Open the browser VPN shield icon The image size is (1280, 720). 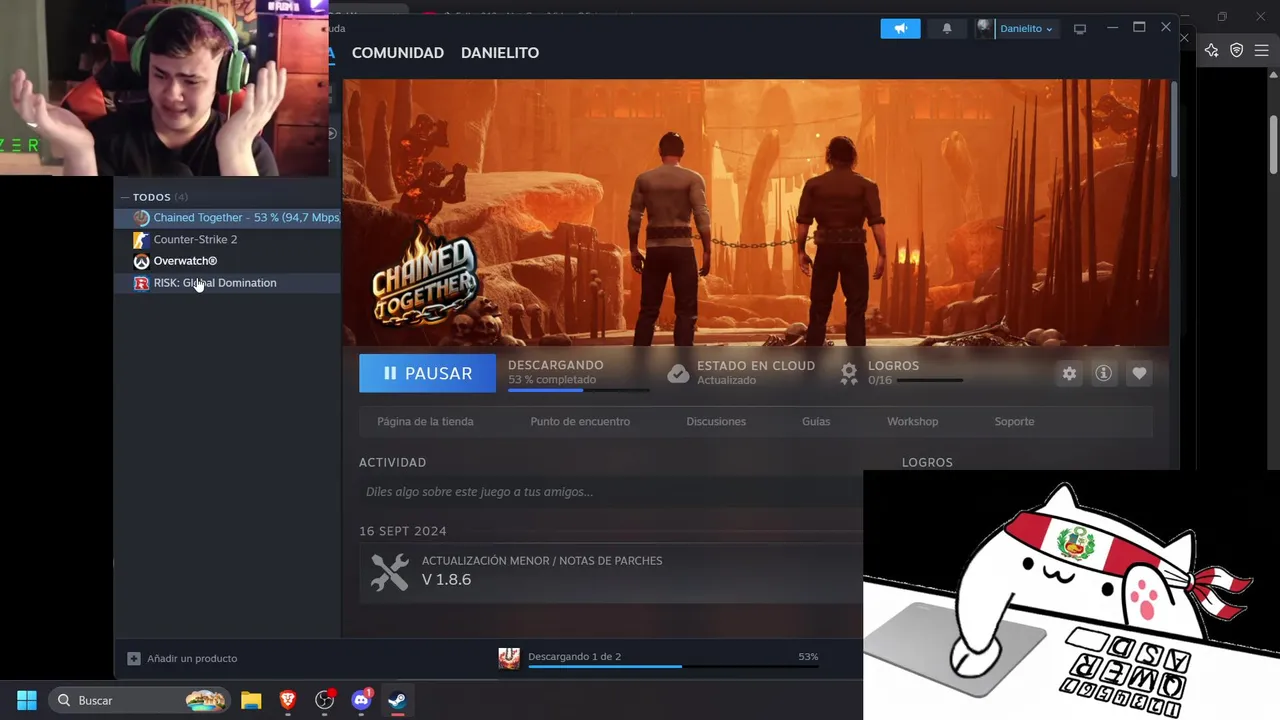coord(1237,50)
